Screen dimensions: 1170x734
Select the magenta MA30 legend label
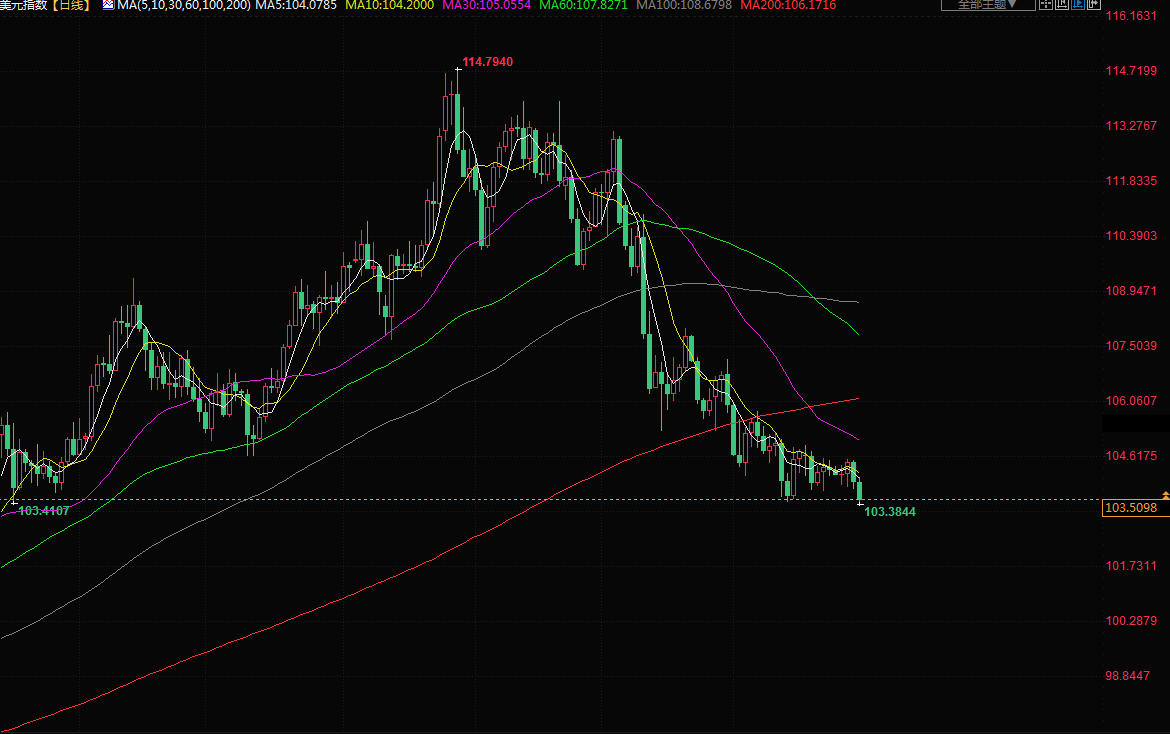[x=486, y=5]
